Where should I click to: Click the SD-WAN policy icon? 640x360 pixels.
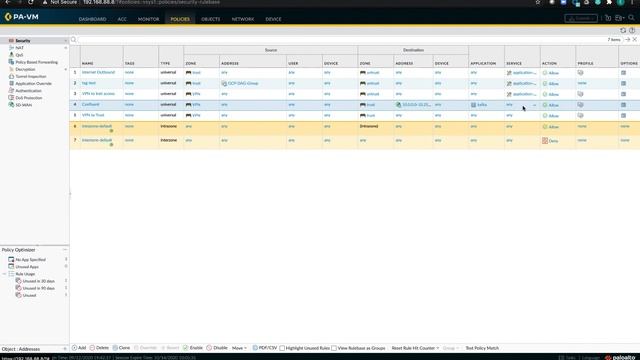click(11, 105)
